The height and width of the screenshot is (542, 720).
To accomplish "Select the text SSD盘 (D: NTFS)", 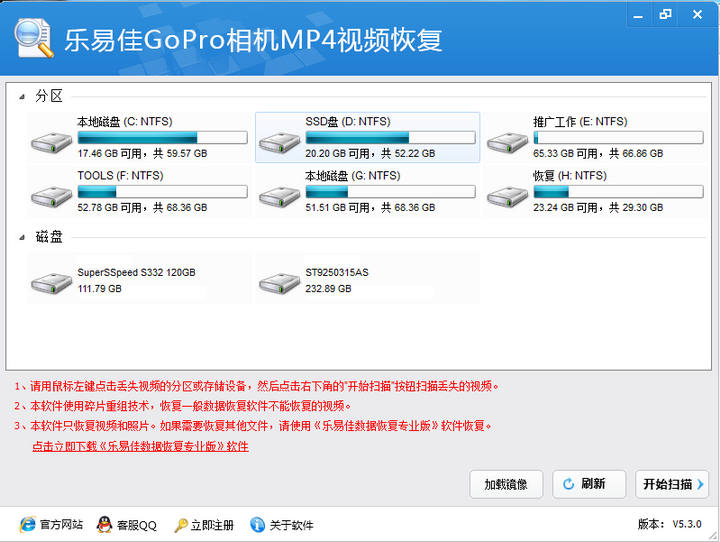I will (x=348, y=122).
